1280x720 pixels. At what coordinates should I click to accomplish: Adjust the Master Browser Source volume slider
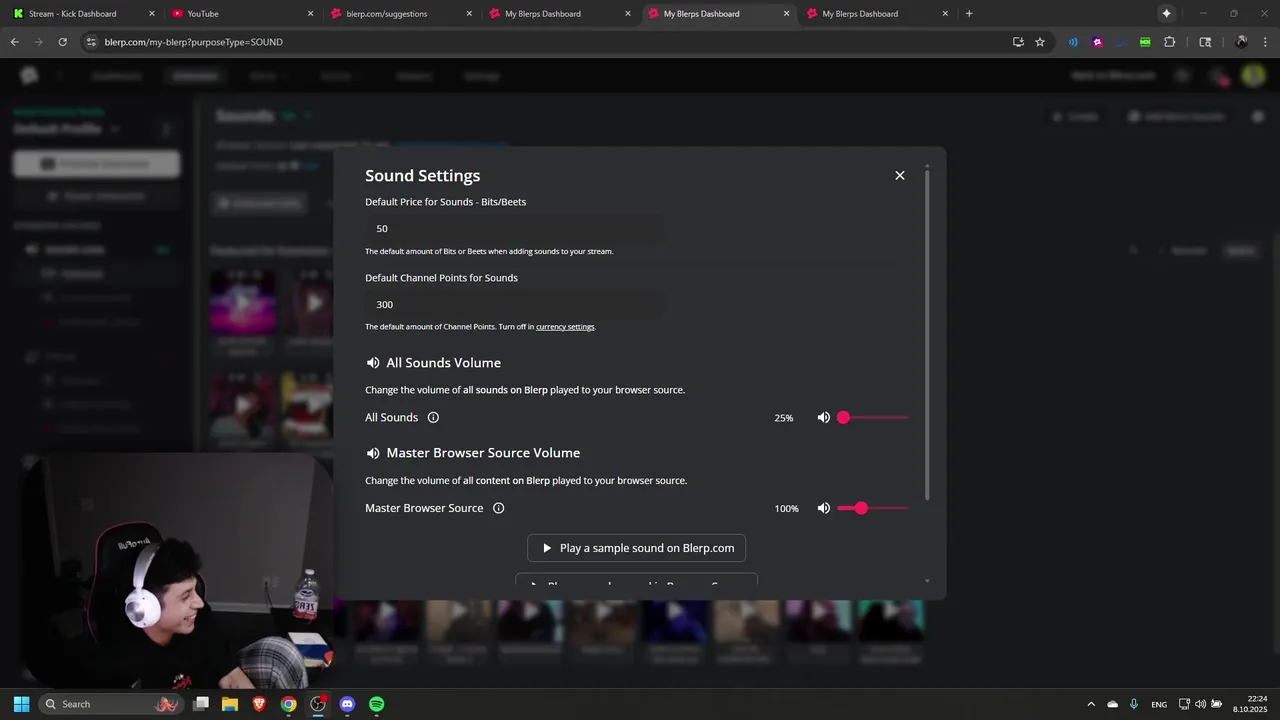873,508
